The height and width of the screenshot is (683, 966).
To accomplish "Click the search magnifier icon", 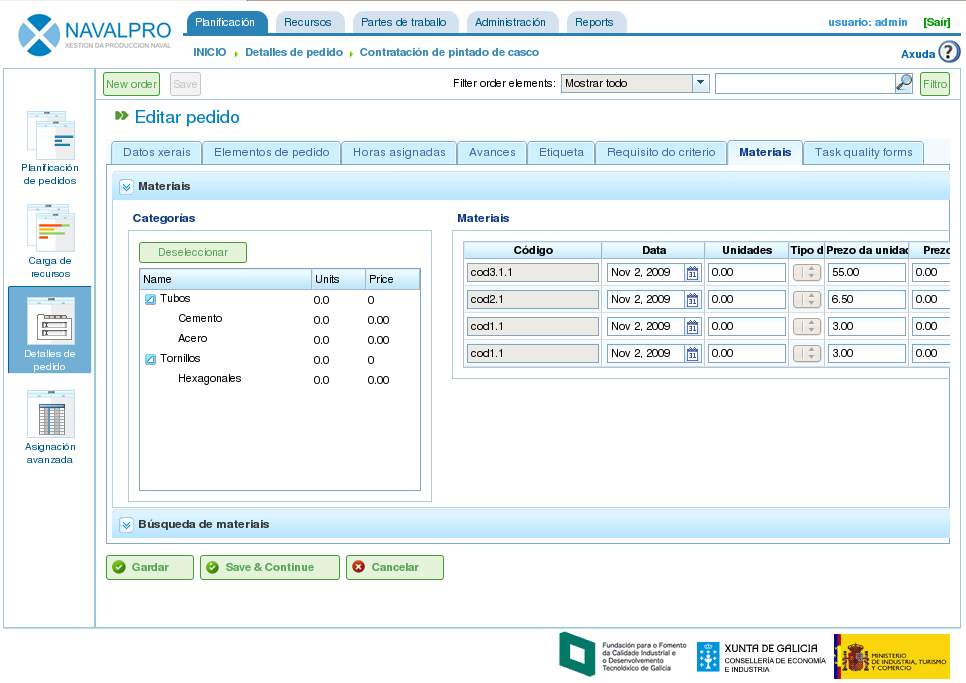I will 903,84.
